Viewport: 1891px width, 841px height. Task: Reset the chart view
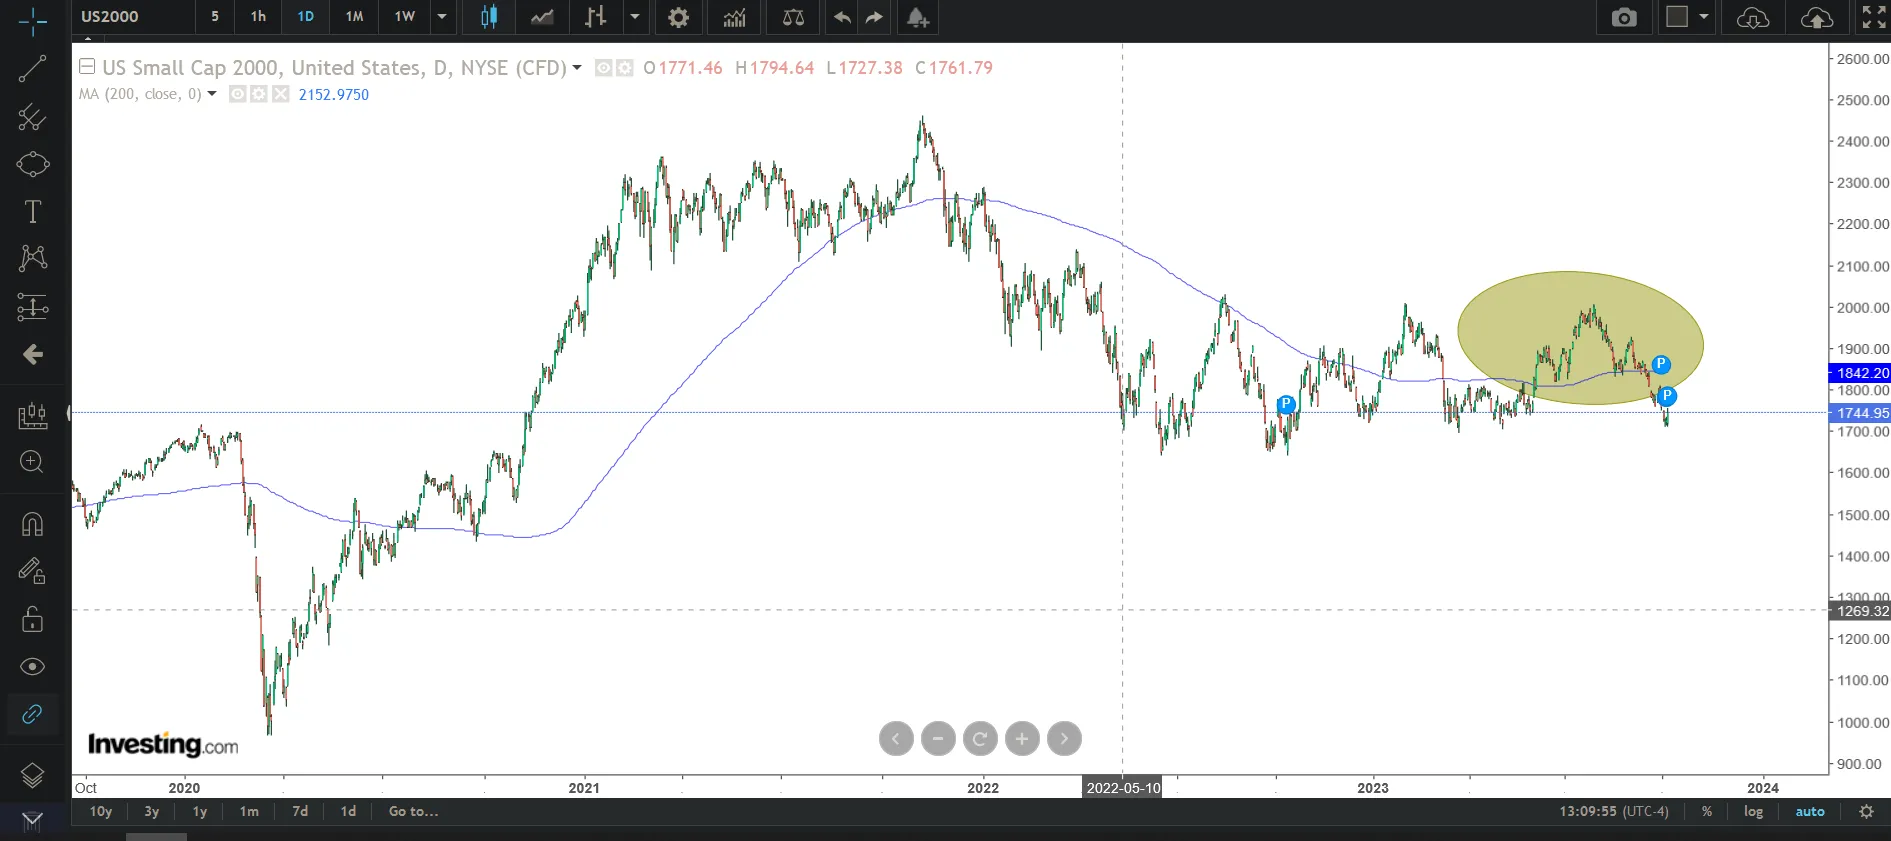(x=980, y=739)
